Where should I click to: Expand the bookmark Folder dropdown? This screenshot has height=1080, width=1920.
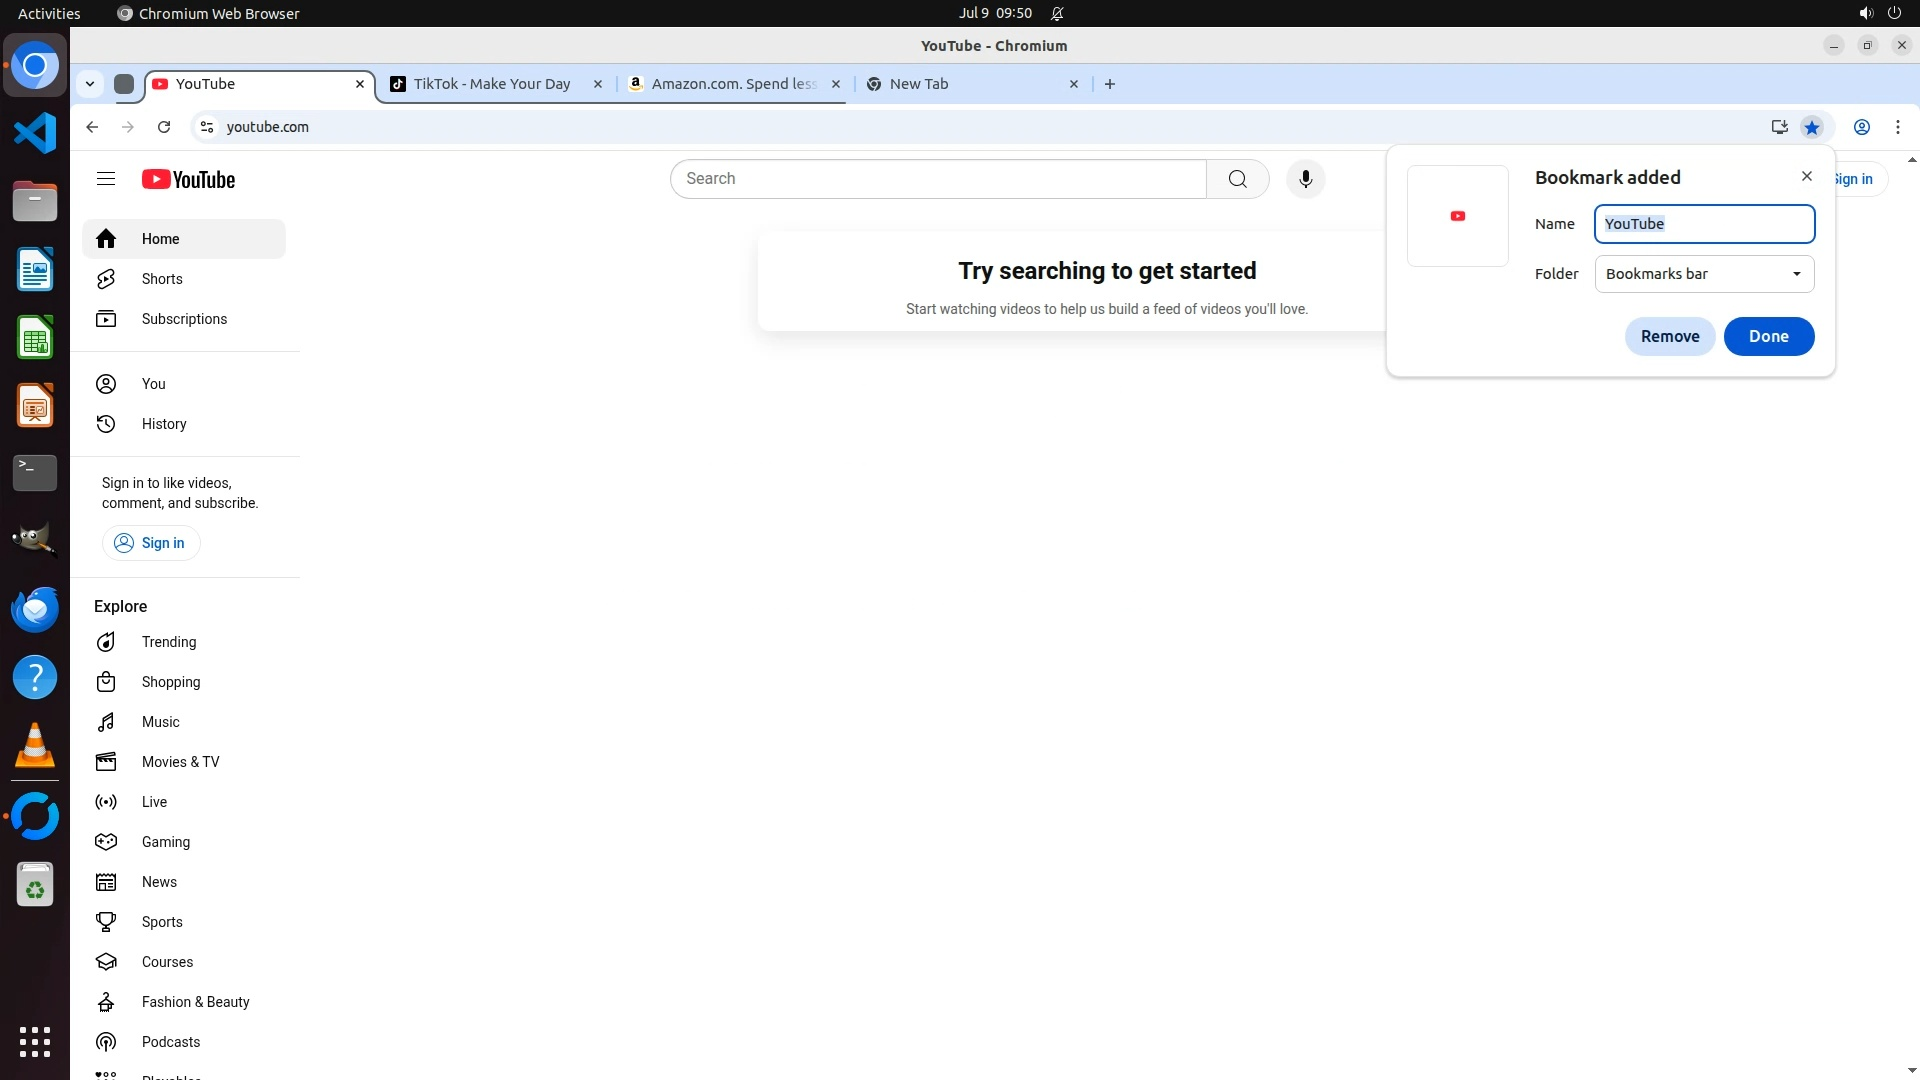(1704, 274)
